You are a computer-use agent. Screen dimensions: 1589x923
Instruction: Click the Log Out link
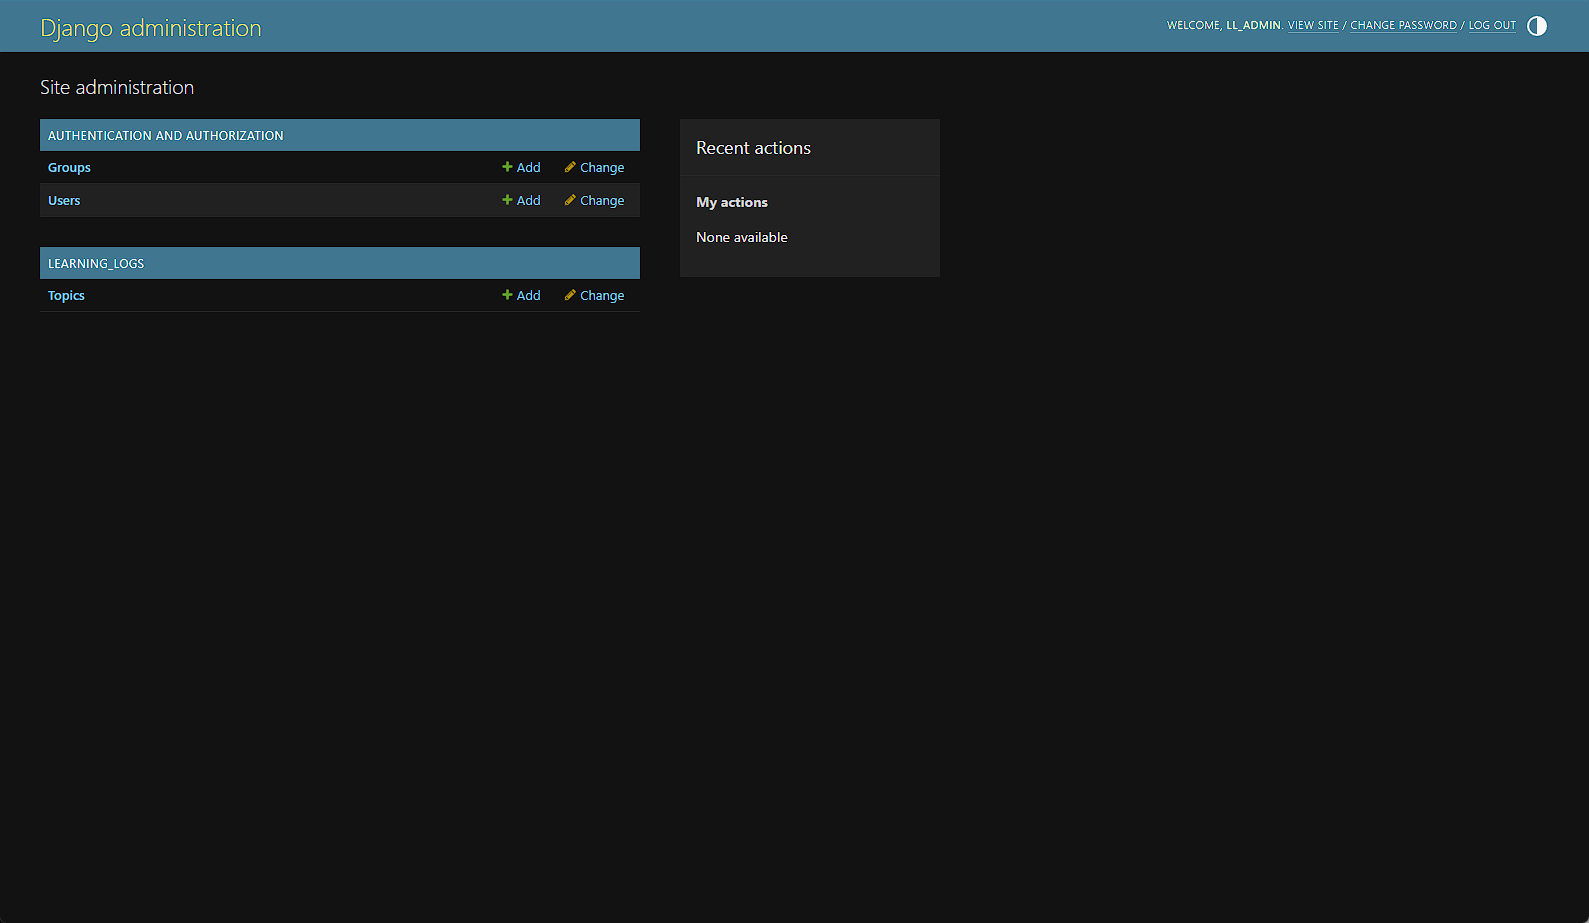[1492, 25]
